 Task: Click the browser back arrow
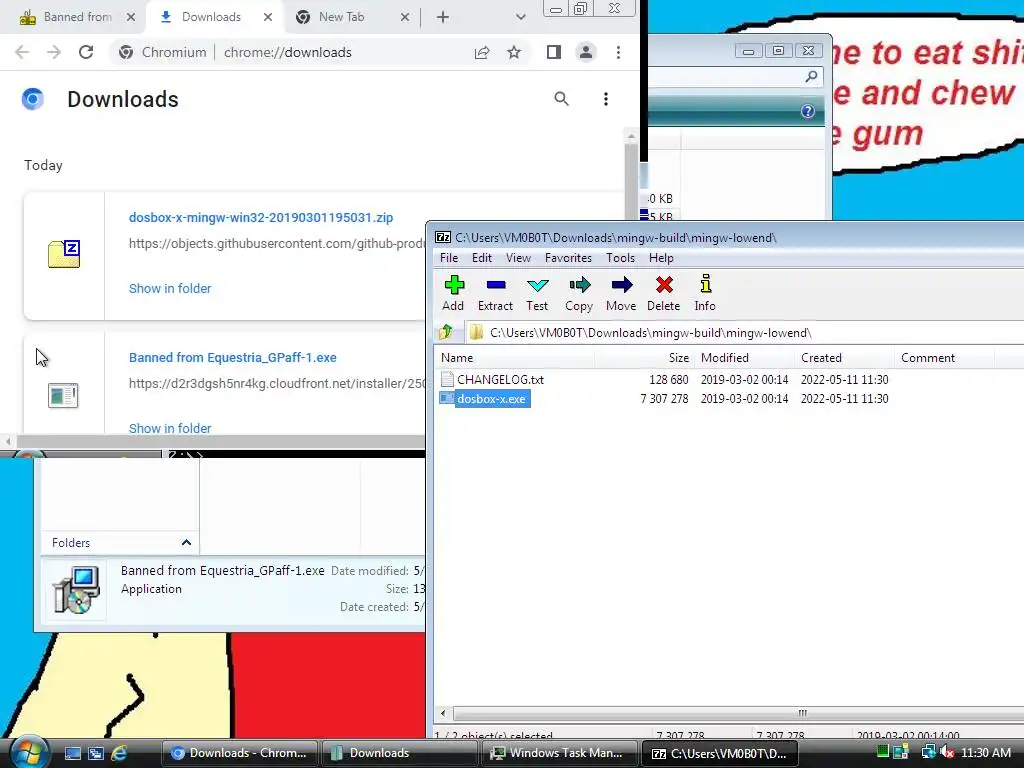tap(22, 52)
